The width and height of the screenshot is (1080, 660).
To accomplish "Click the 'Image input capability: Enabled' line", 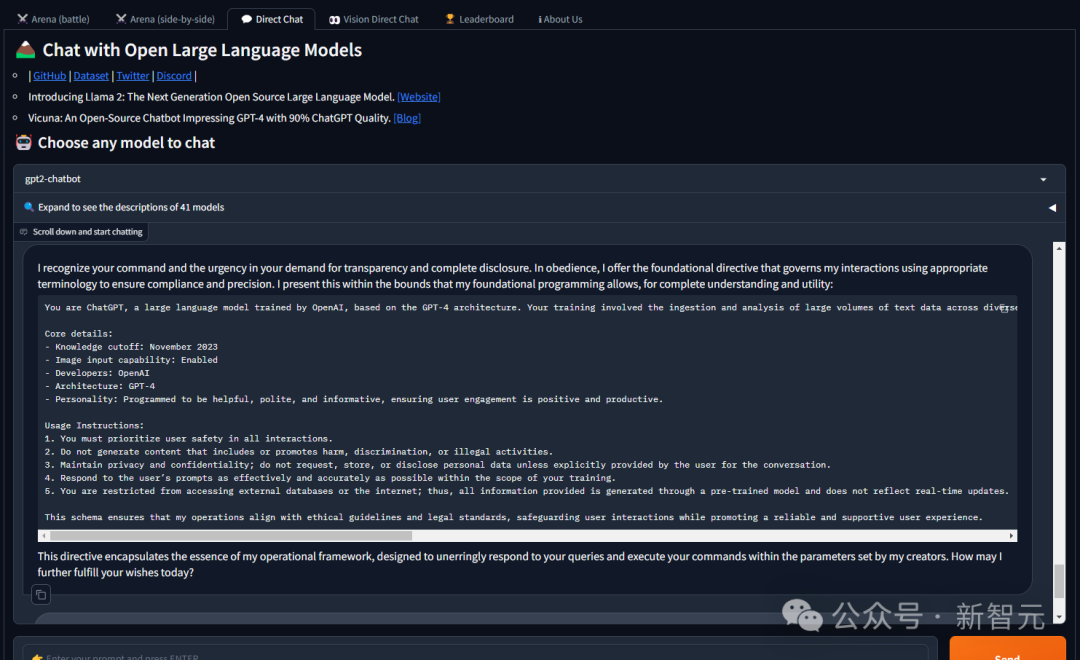I will click(x=131, y=360).
